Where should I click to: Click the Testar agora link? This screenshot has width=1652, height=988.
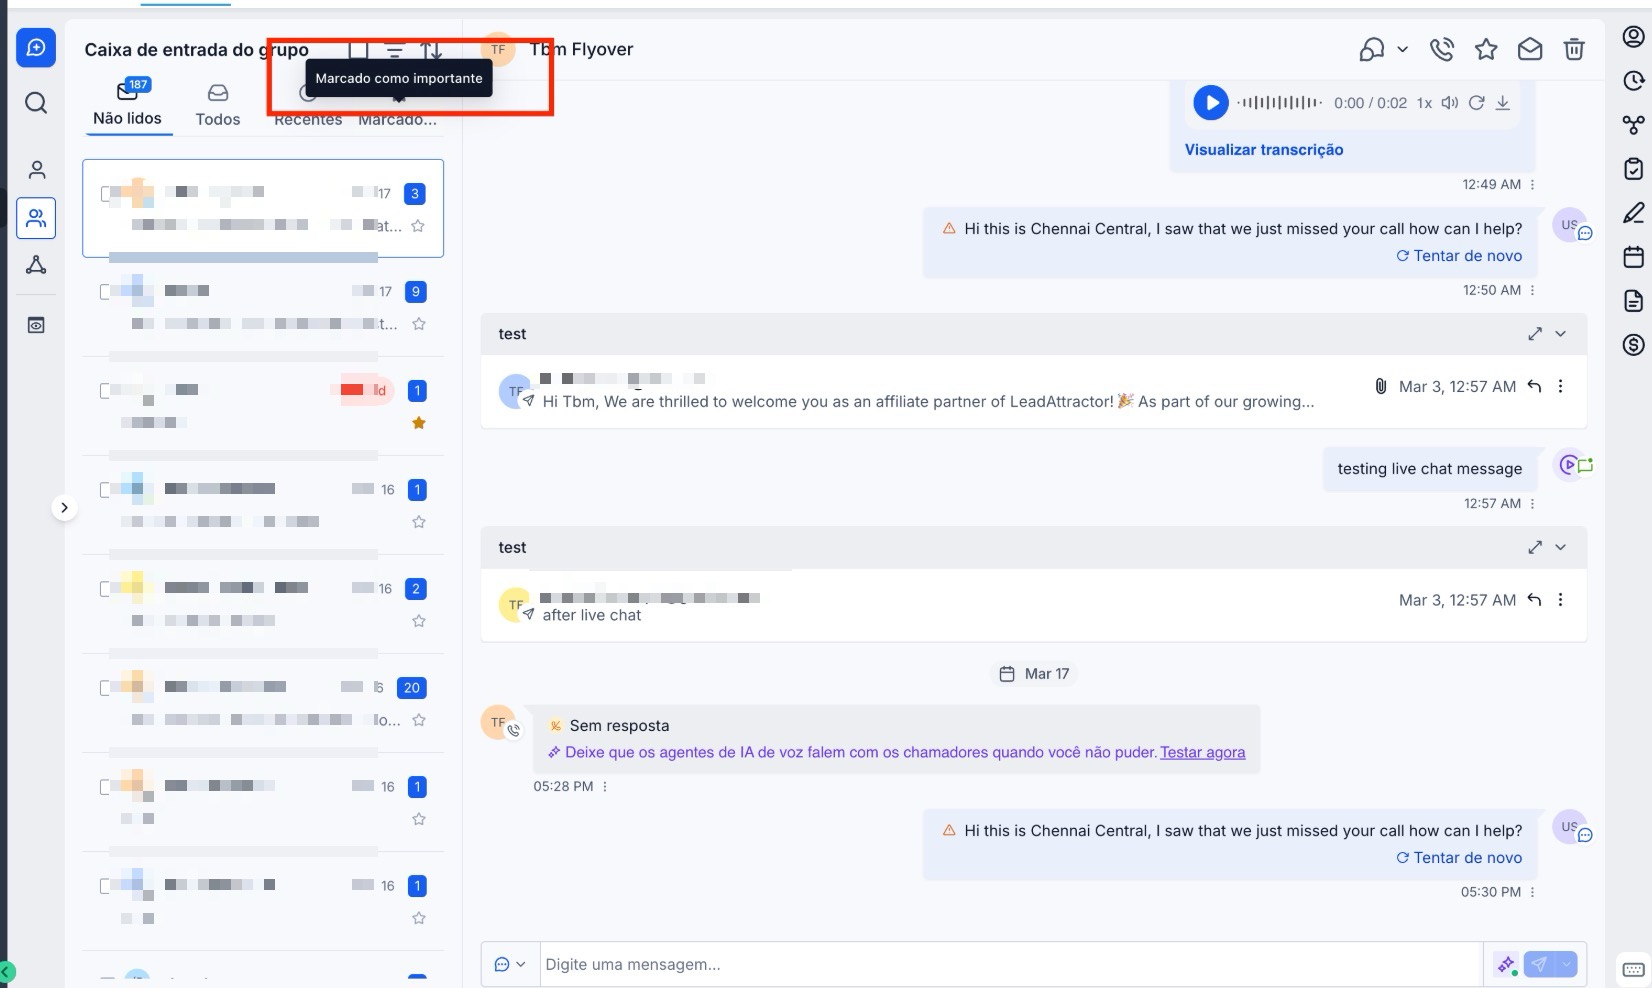pos(1202,753)
